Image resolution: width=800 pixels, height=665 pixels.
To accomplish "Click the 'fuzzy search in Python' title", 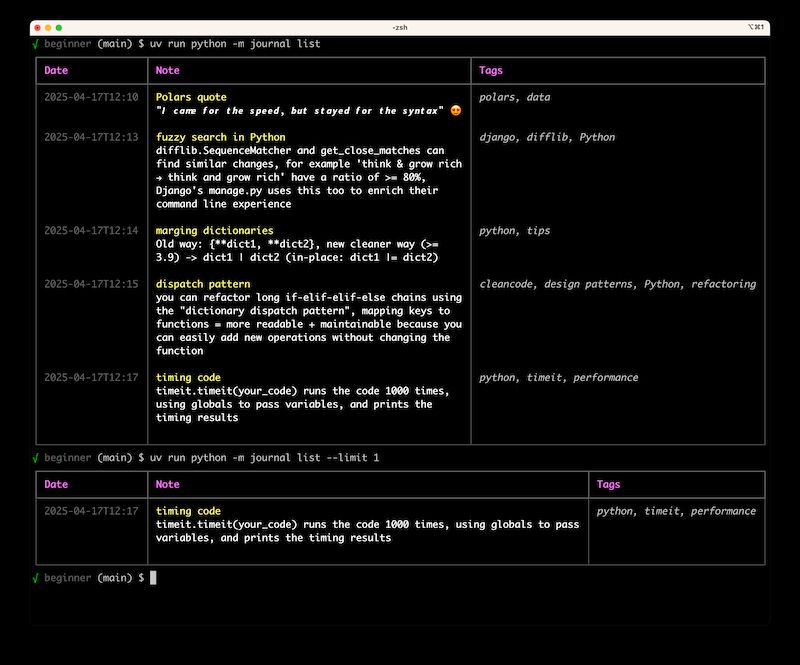I will pyautogui.click(x=220, y=137).
